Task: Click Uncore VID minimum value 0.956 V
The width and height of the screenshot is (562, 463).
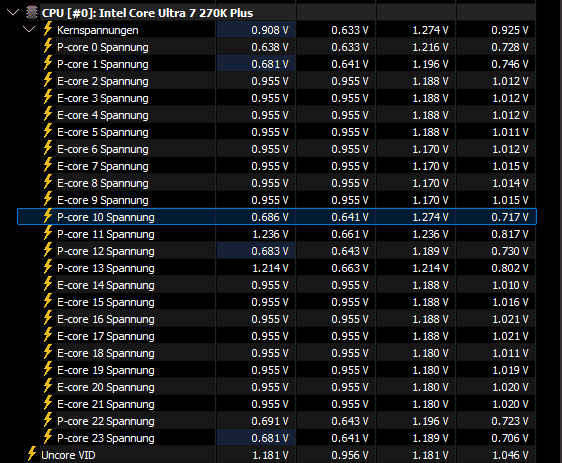Action: [x=350, y=455]
